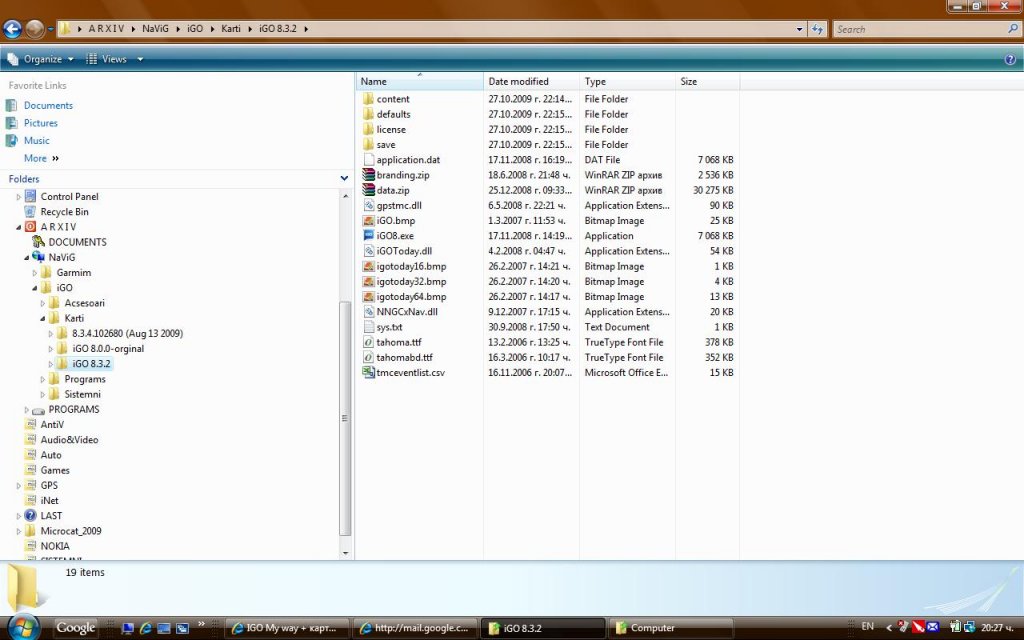The width and height of the screenshot is (1024, 640).
Task: Select the tmceventlist.csv Excel icon
Action: click(368, 372)
